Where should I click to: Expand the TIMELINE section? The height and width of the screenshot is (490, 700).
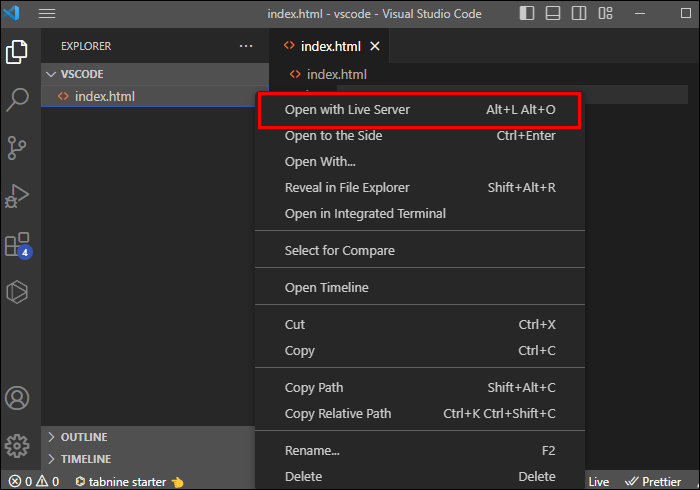[85, 459]
